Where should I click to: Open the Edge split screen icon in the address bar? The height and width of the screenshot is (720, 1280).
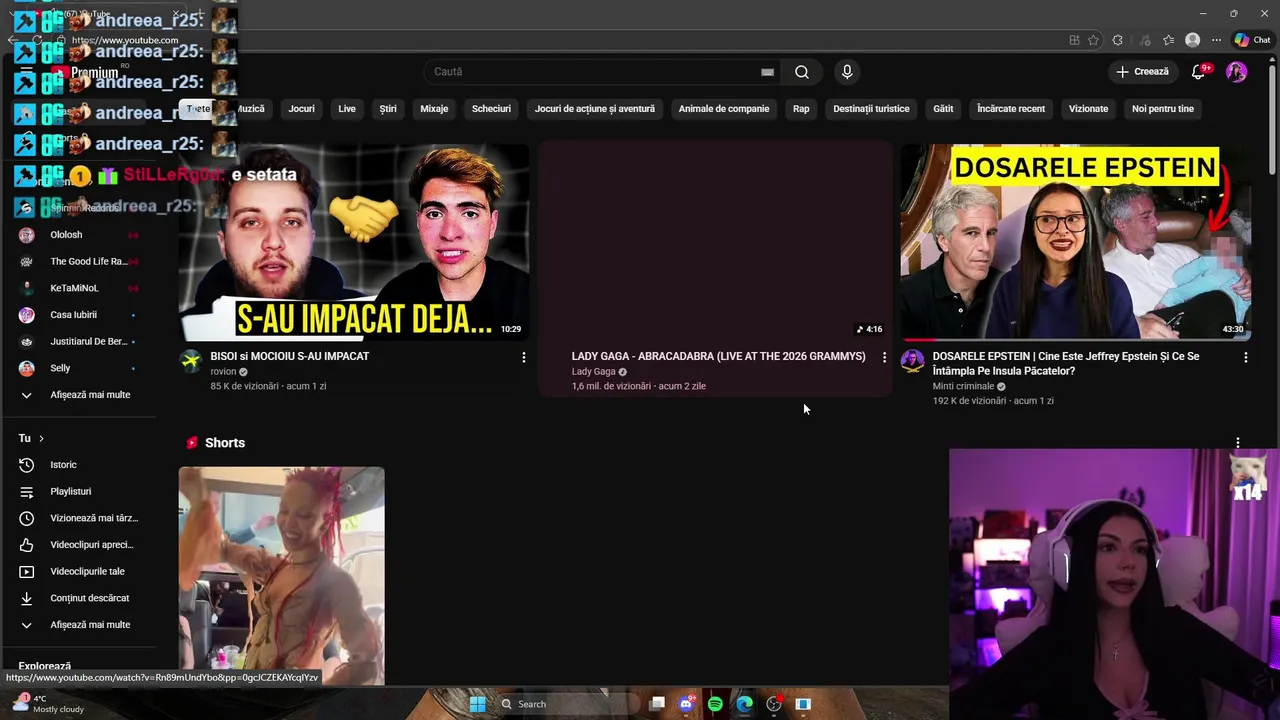coord(1074,40)
